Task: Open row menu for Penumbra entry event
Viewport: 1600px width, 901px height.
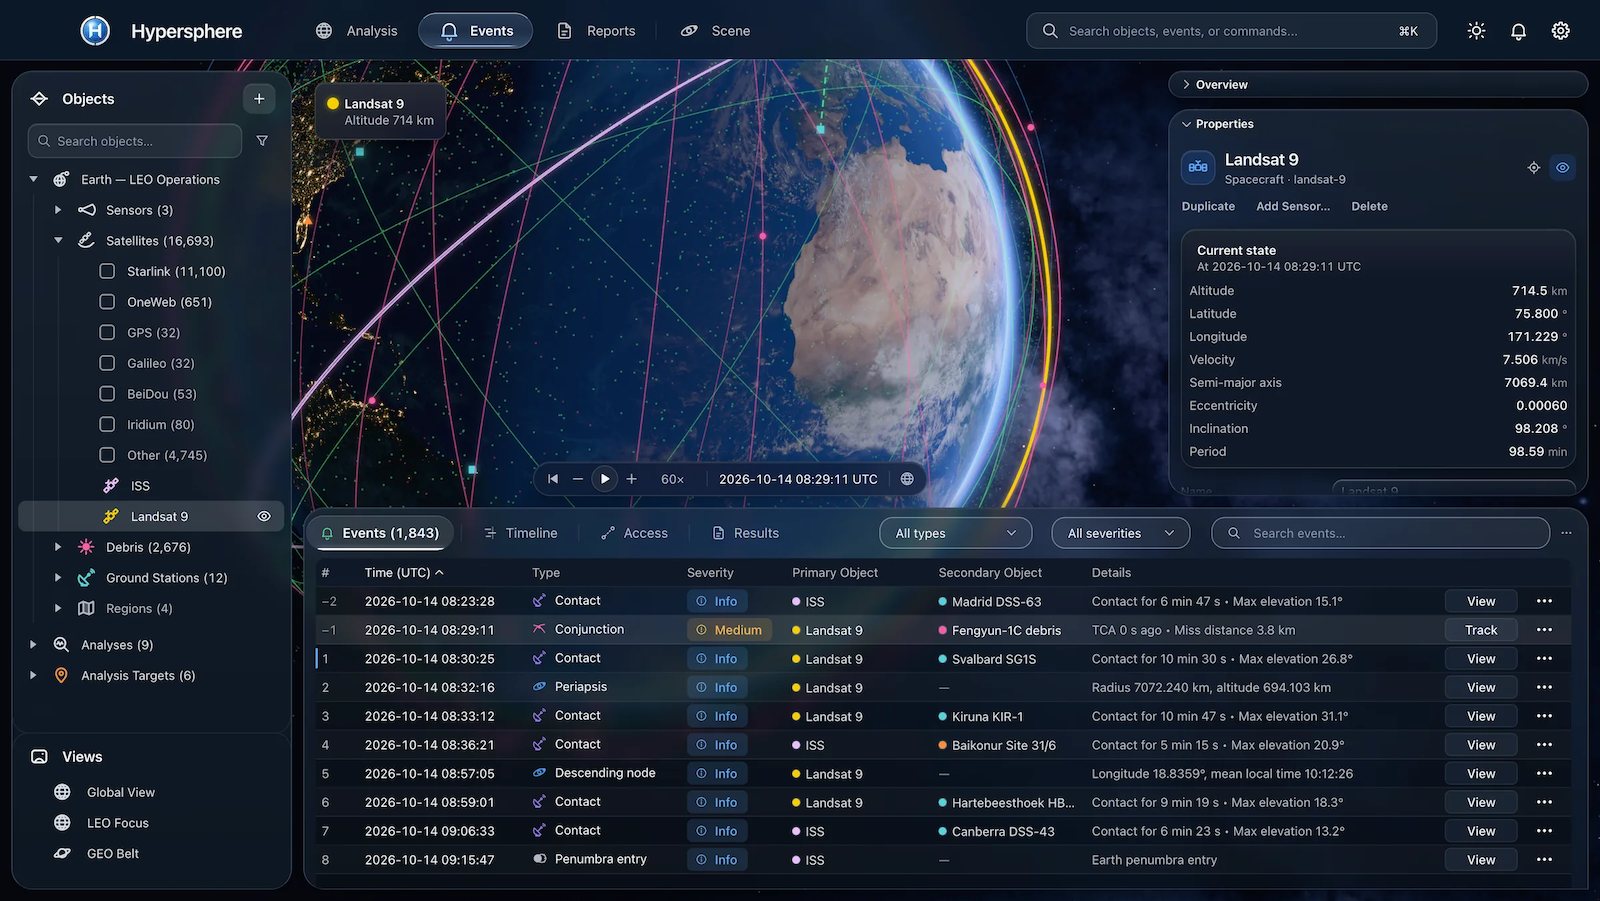Action: tap(1544, 860)
